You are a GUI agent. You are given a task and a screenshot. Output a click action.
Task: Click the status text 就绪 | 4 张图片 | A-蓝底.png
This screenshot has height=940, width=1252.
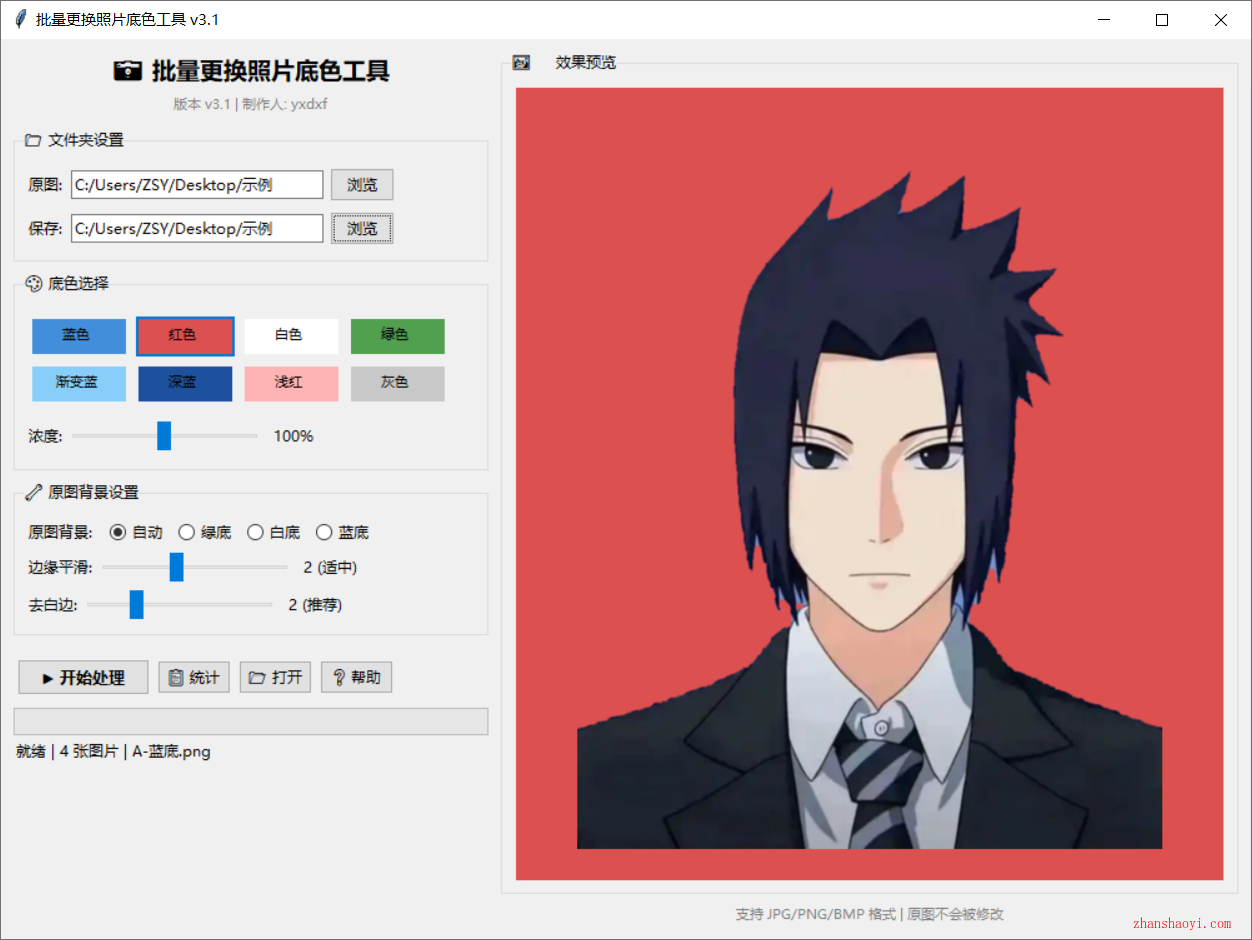(113, 751)
